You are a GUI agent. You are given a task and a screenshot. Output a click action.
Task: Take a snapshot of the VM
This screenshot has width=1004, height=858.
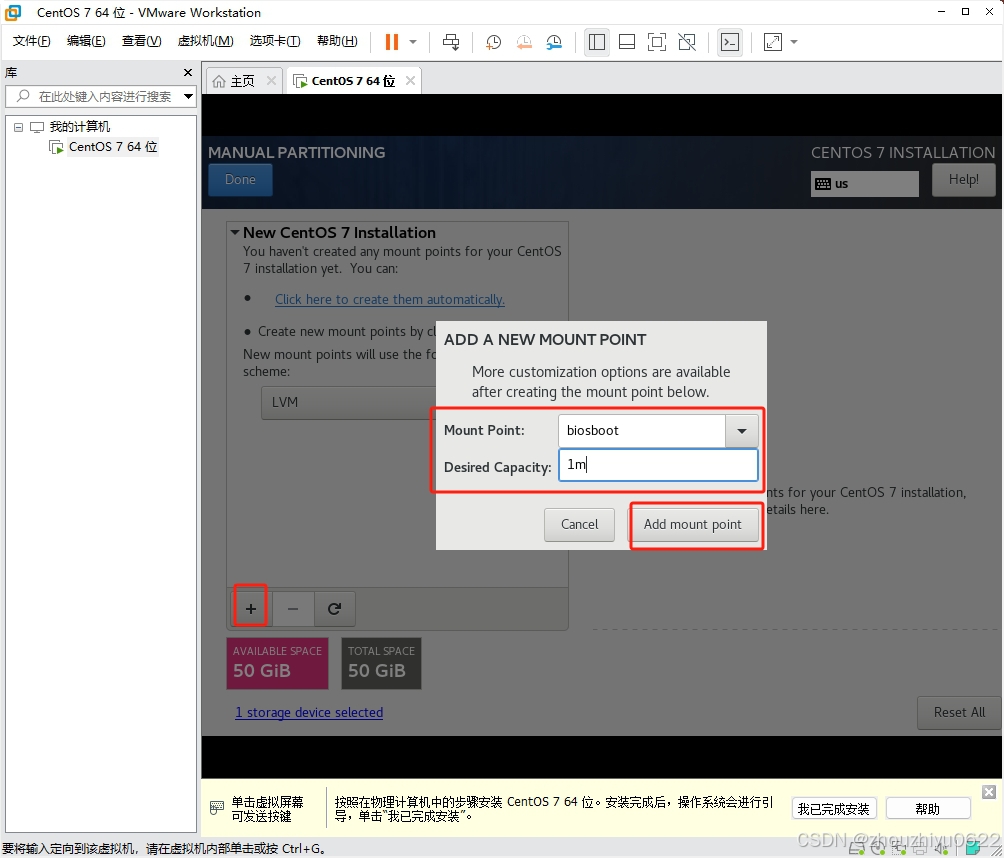[x=493, y=42]
